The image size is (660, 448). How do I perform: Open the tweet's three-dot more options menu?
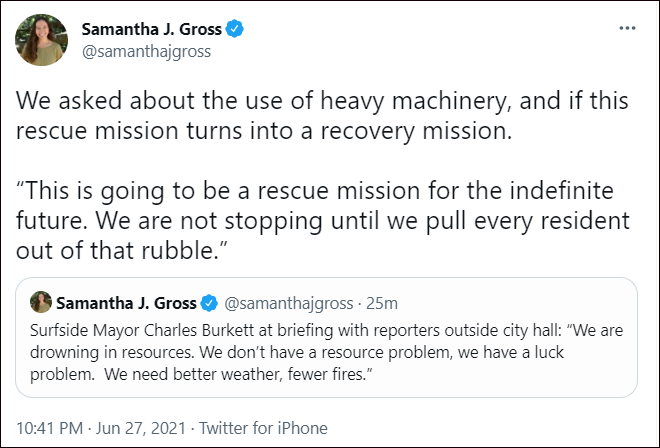pyautogui.click(x=626, y=29)
